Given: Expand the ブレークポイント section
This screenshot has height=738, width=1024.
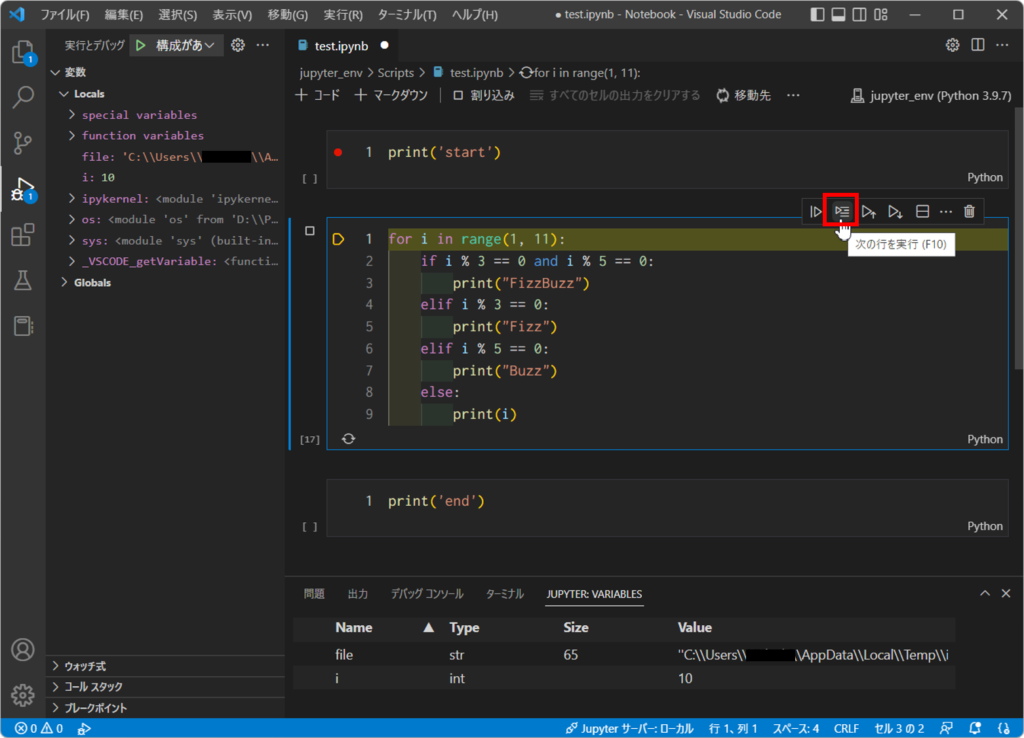Looking at the screenshot, I should pyautogui.click(x=167, y=708).
